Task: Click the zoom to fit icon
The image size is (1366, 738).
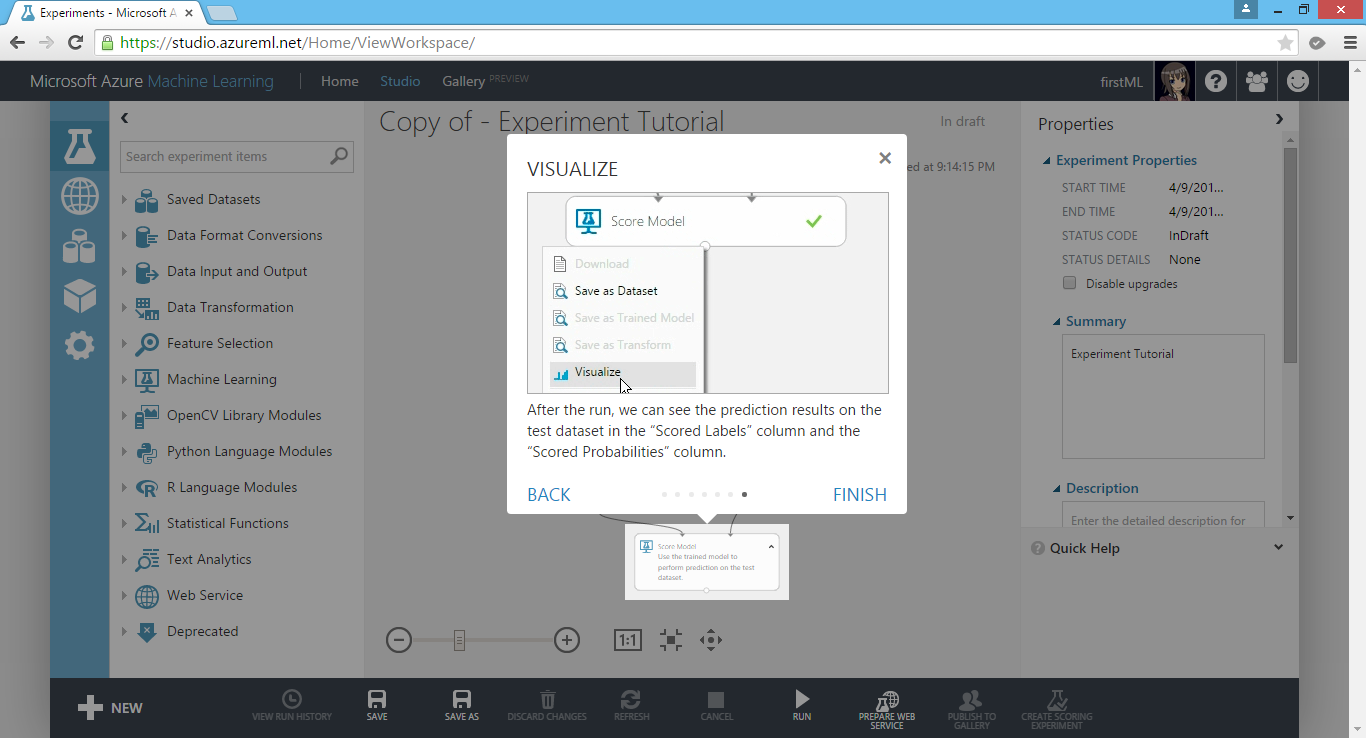Action: (x=671, y=640)
